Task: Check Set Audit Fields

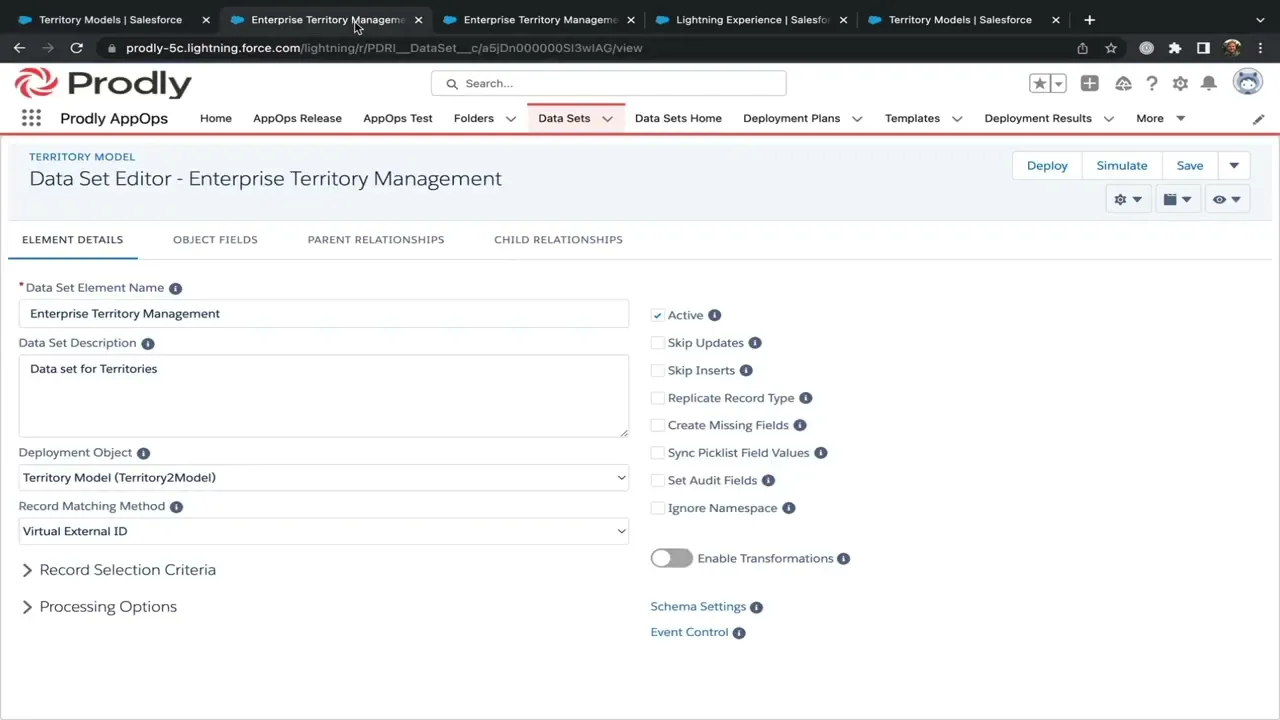Action: pos(658,480)
